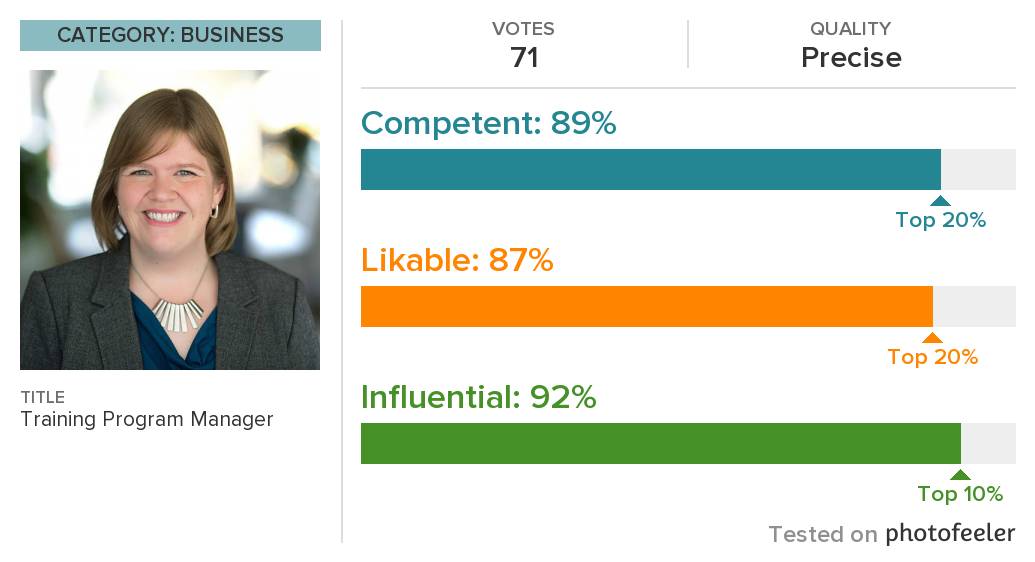Click the QUALITY column header

click(851, 28)
